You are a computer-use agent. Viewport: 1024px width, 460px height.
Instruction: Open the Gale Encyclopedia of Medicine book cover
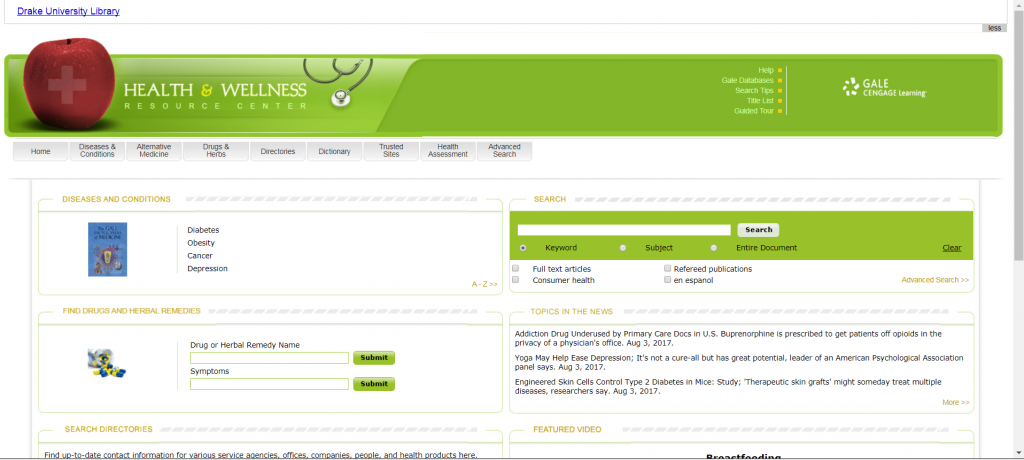(108, 250)
